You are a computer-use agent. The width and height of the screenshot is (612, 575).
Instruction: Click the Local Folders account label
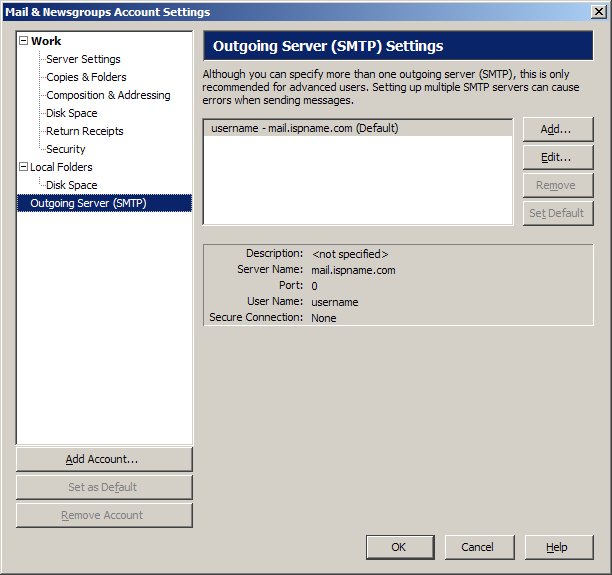tap(61, 167)
